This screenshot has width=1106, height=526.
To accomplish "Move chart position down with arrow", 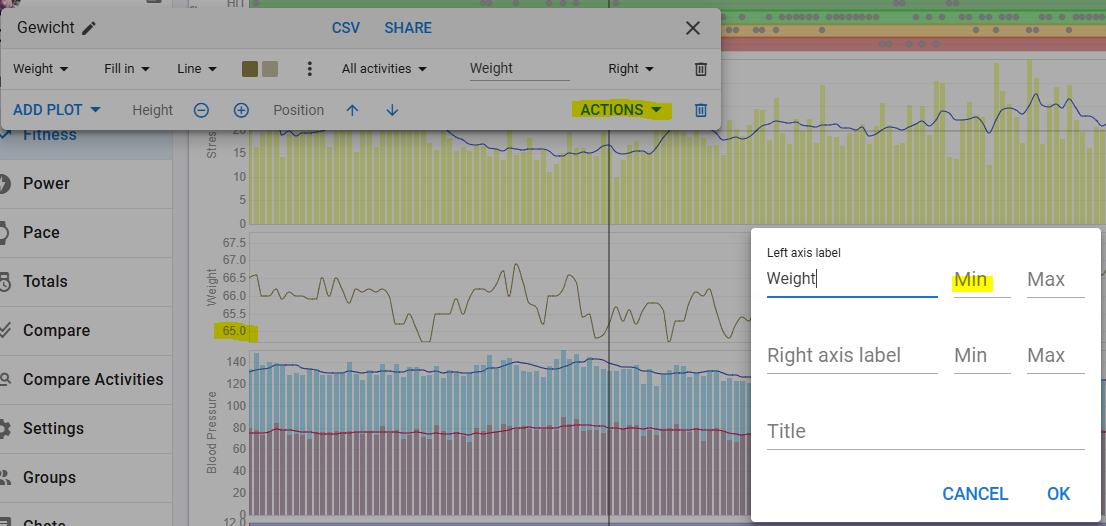I will coord(392,110).
